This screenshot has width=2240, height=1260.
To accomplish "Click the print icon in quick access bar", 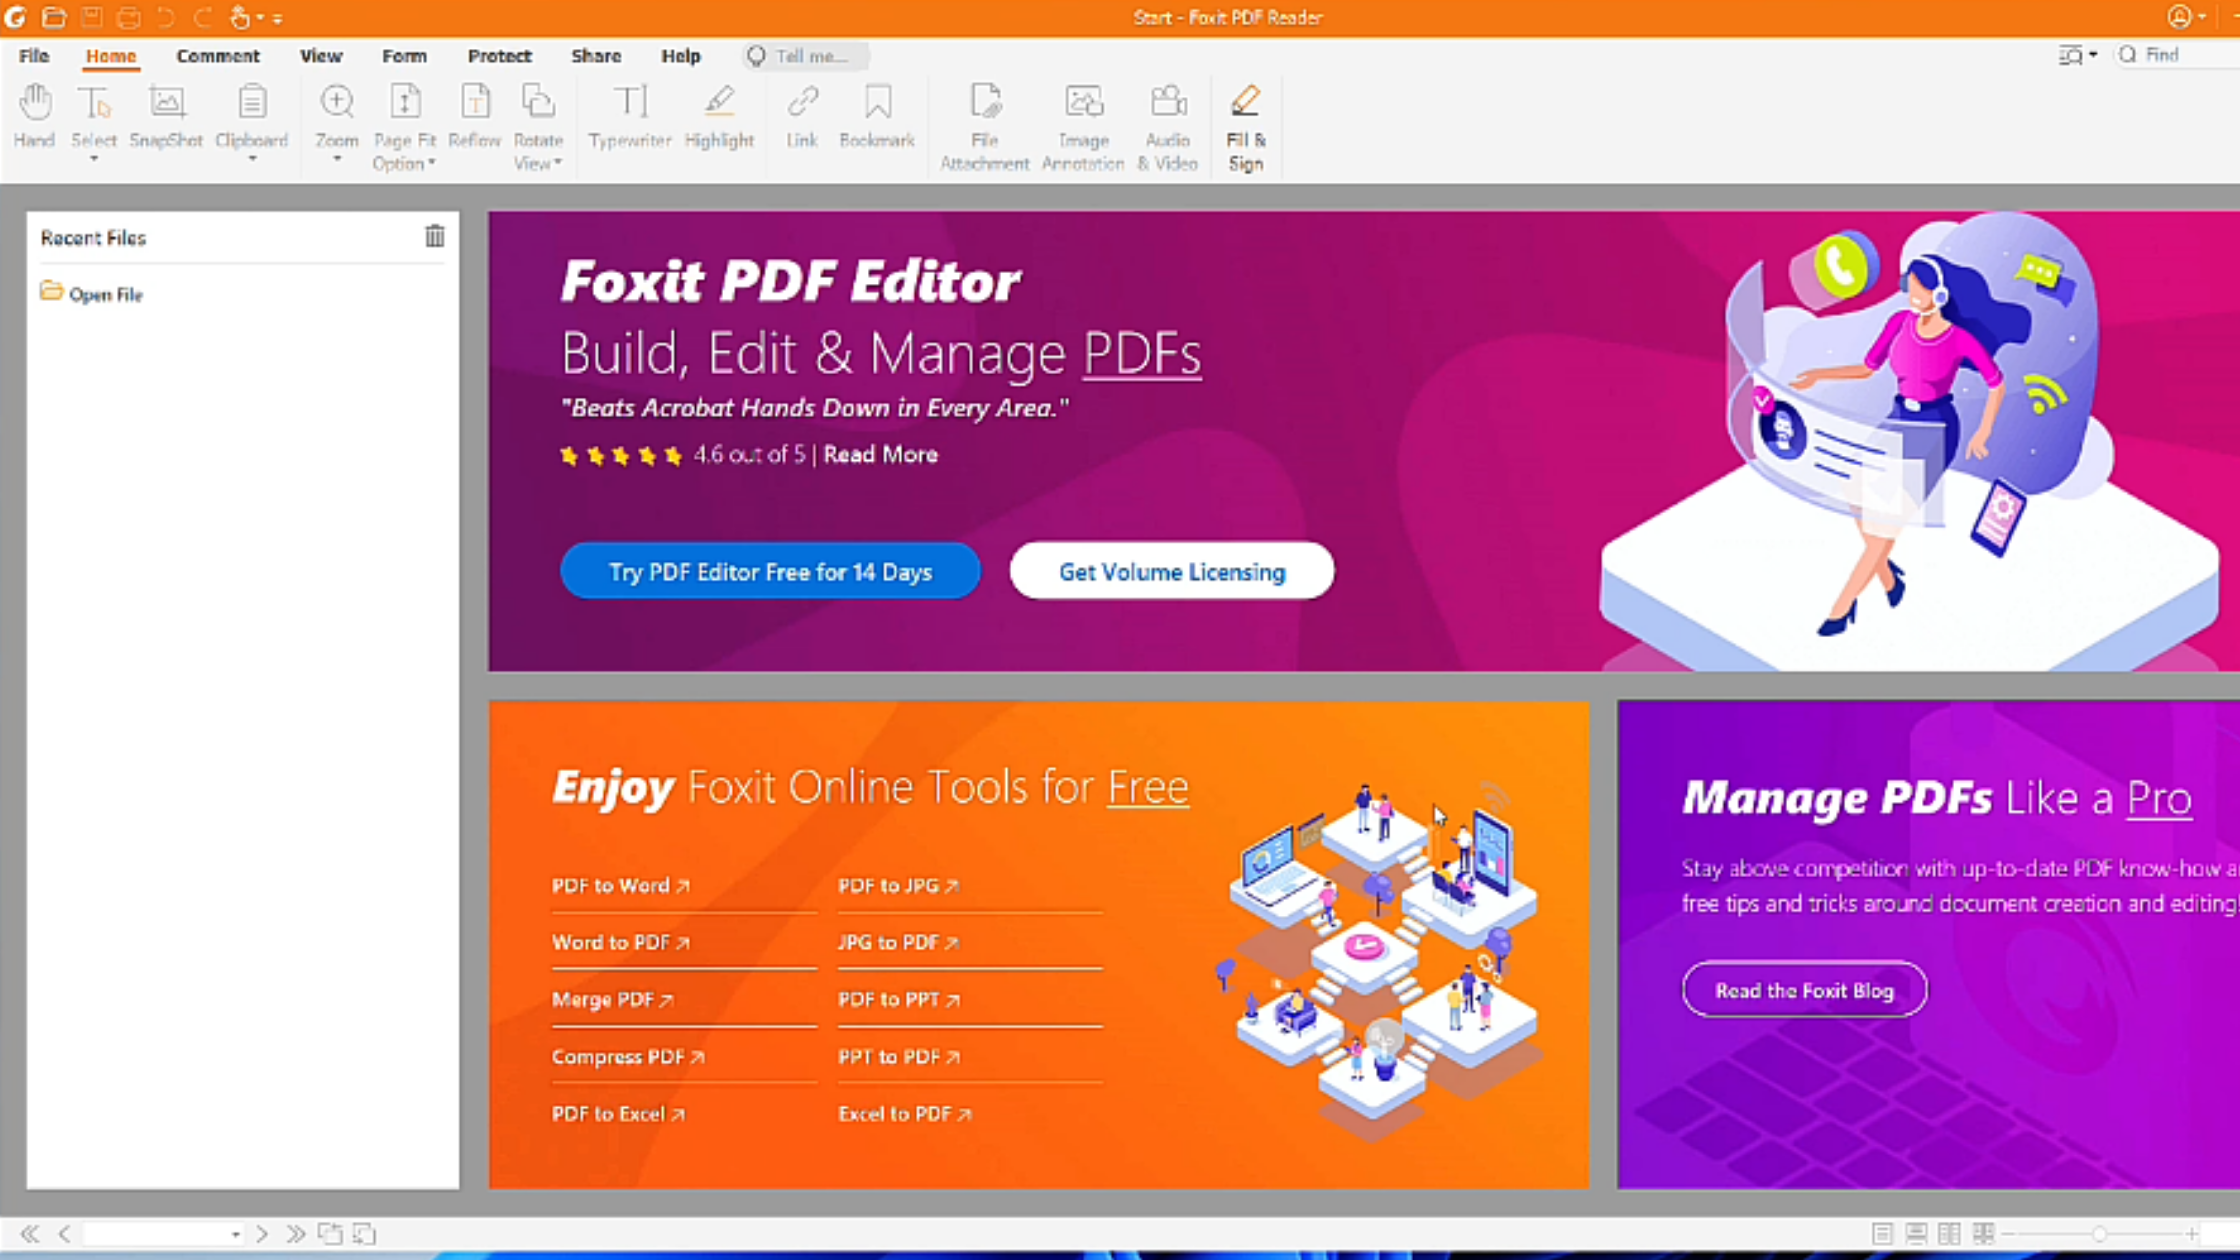I will point(129,17).
